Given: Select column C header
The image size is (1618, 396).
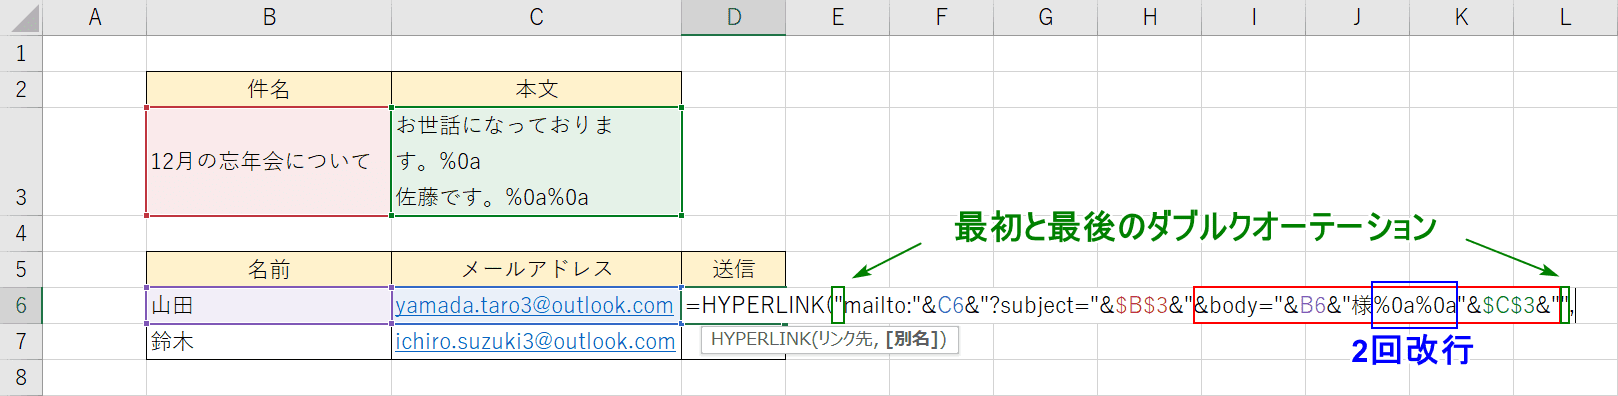Looking at the screenshot, I should tap(537, 17).
